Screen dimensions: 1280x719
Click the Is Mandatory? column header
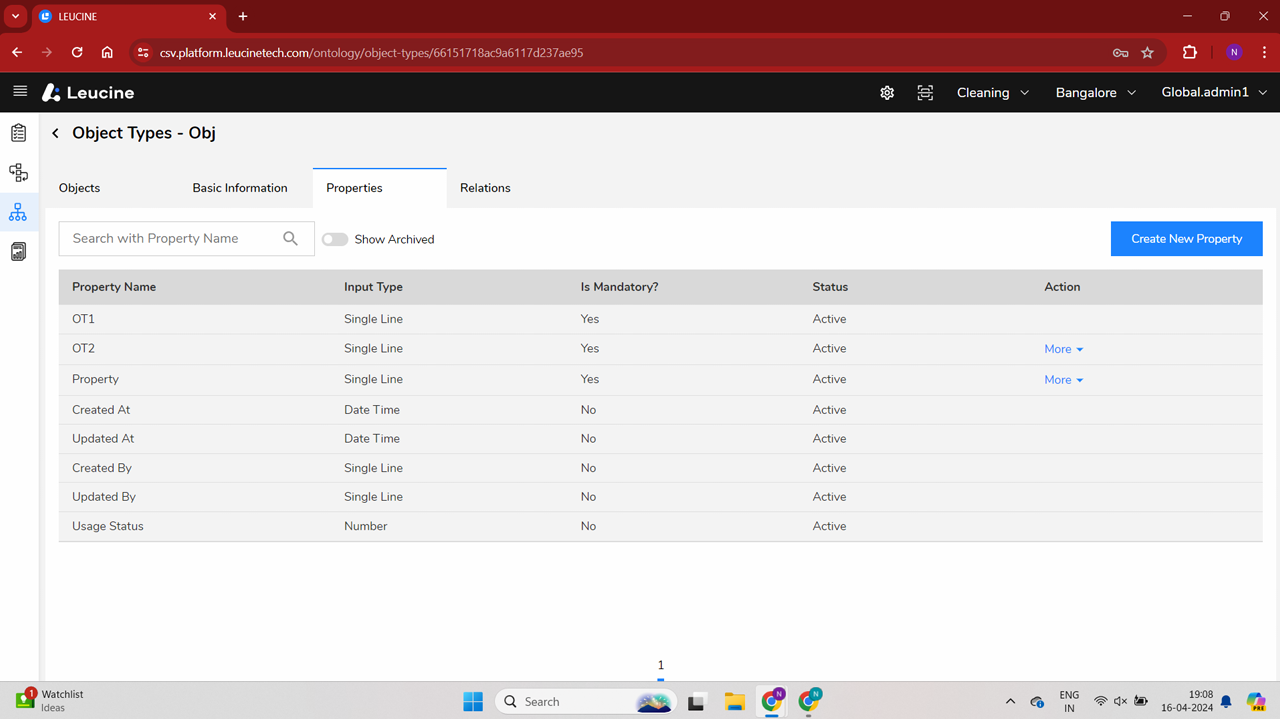tap(619, 287)
